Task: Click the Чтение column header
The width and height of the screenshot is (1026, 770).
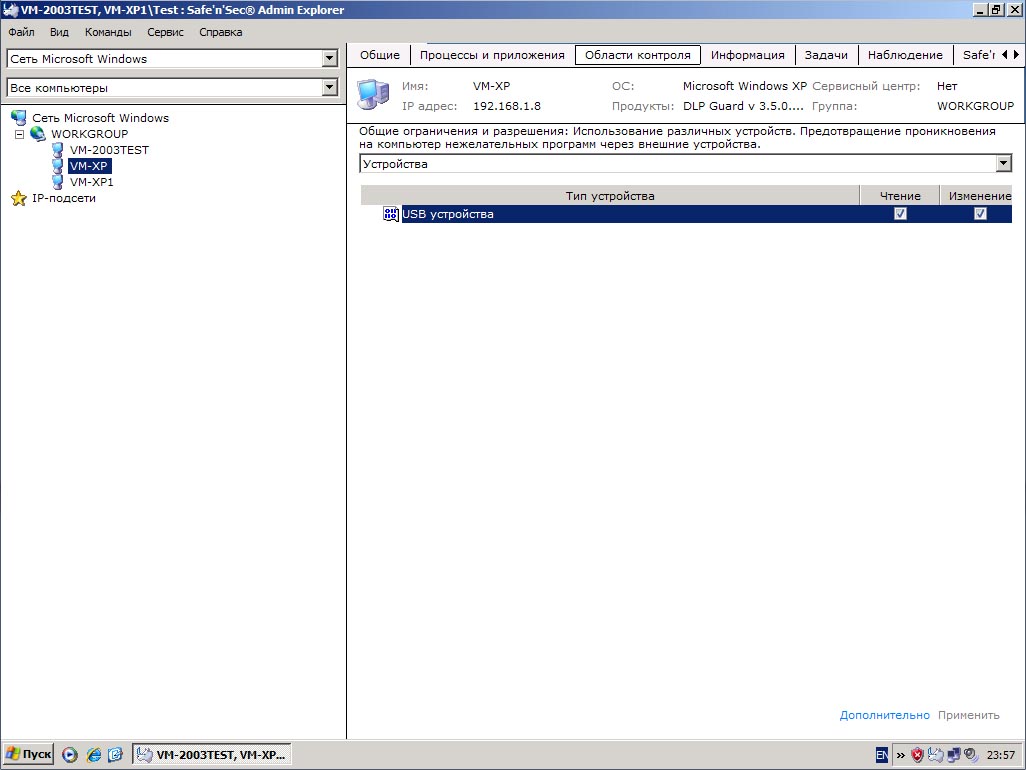Action: 900,196
